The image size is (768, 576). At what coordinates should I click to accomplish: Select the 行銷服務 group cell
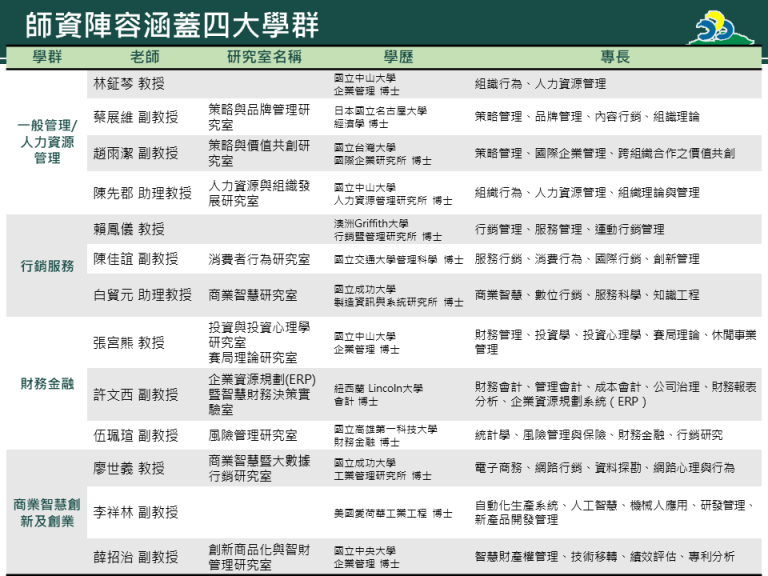pos(47,266)
